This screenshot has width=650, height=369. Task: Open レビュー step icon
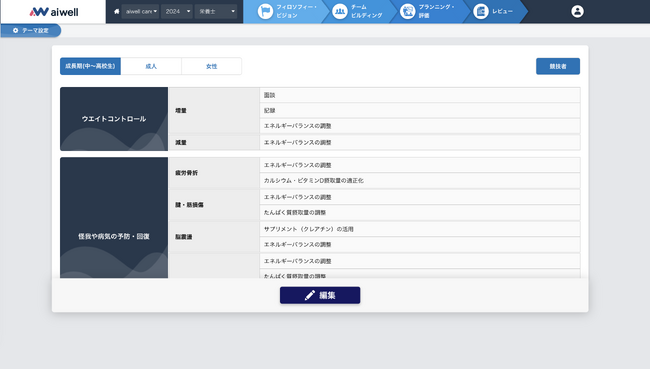pos(481,11)
